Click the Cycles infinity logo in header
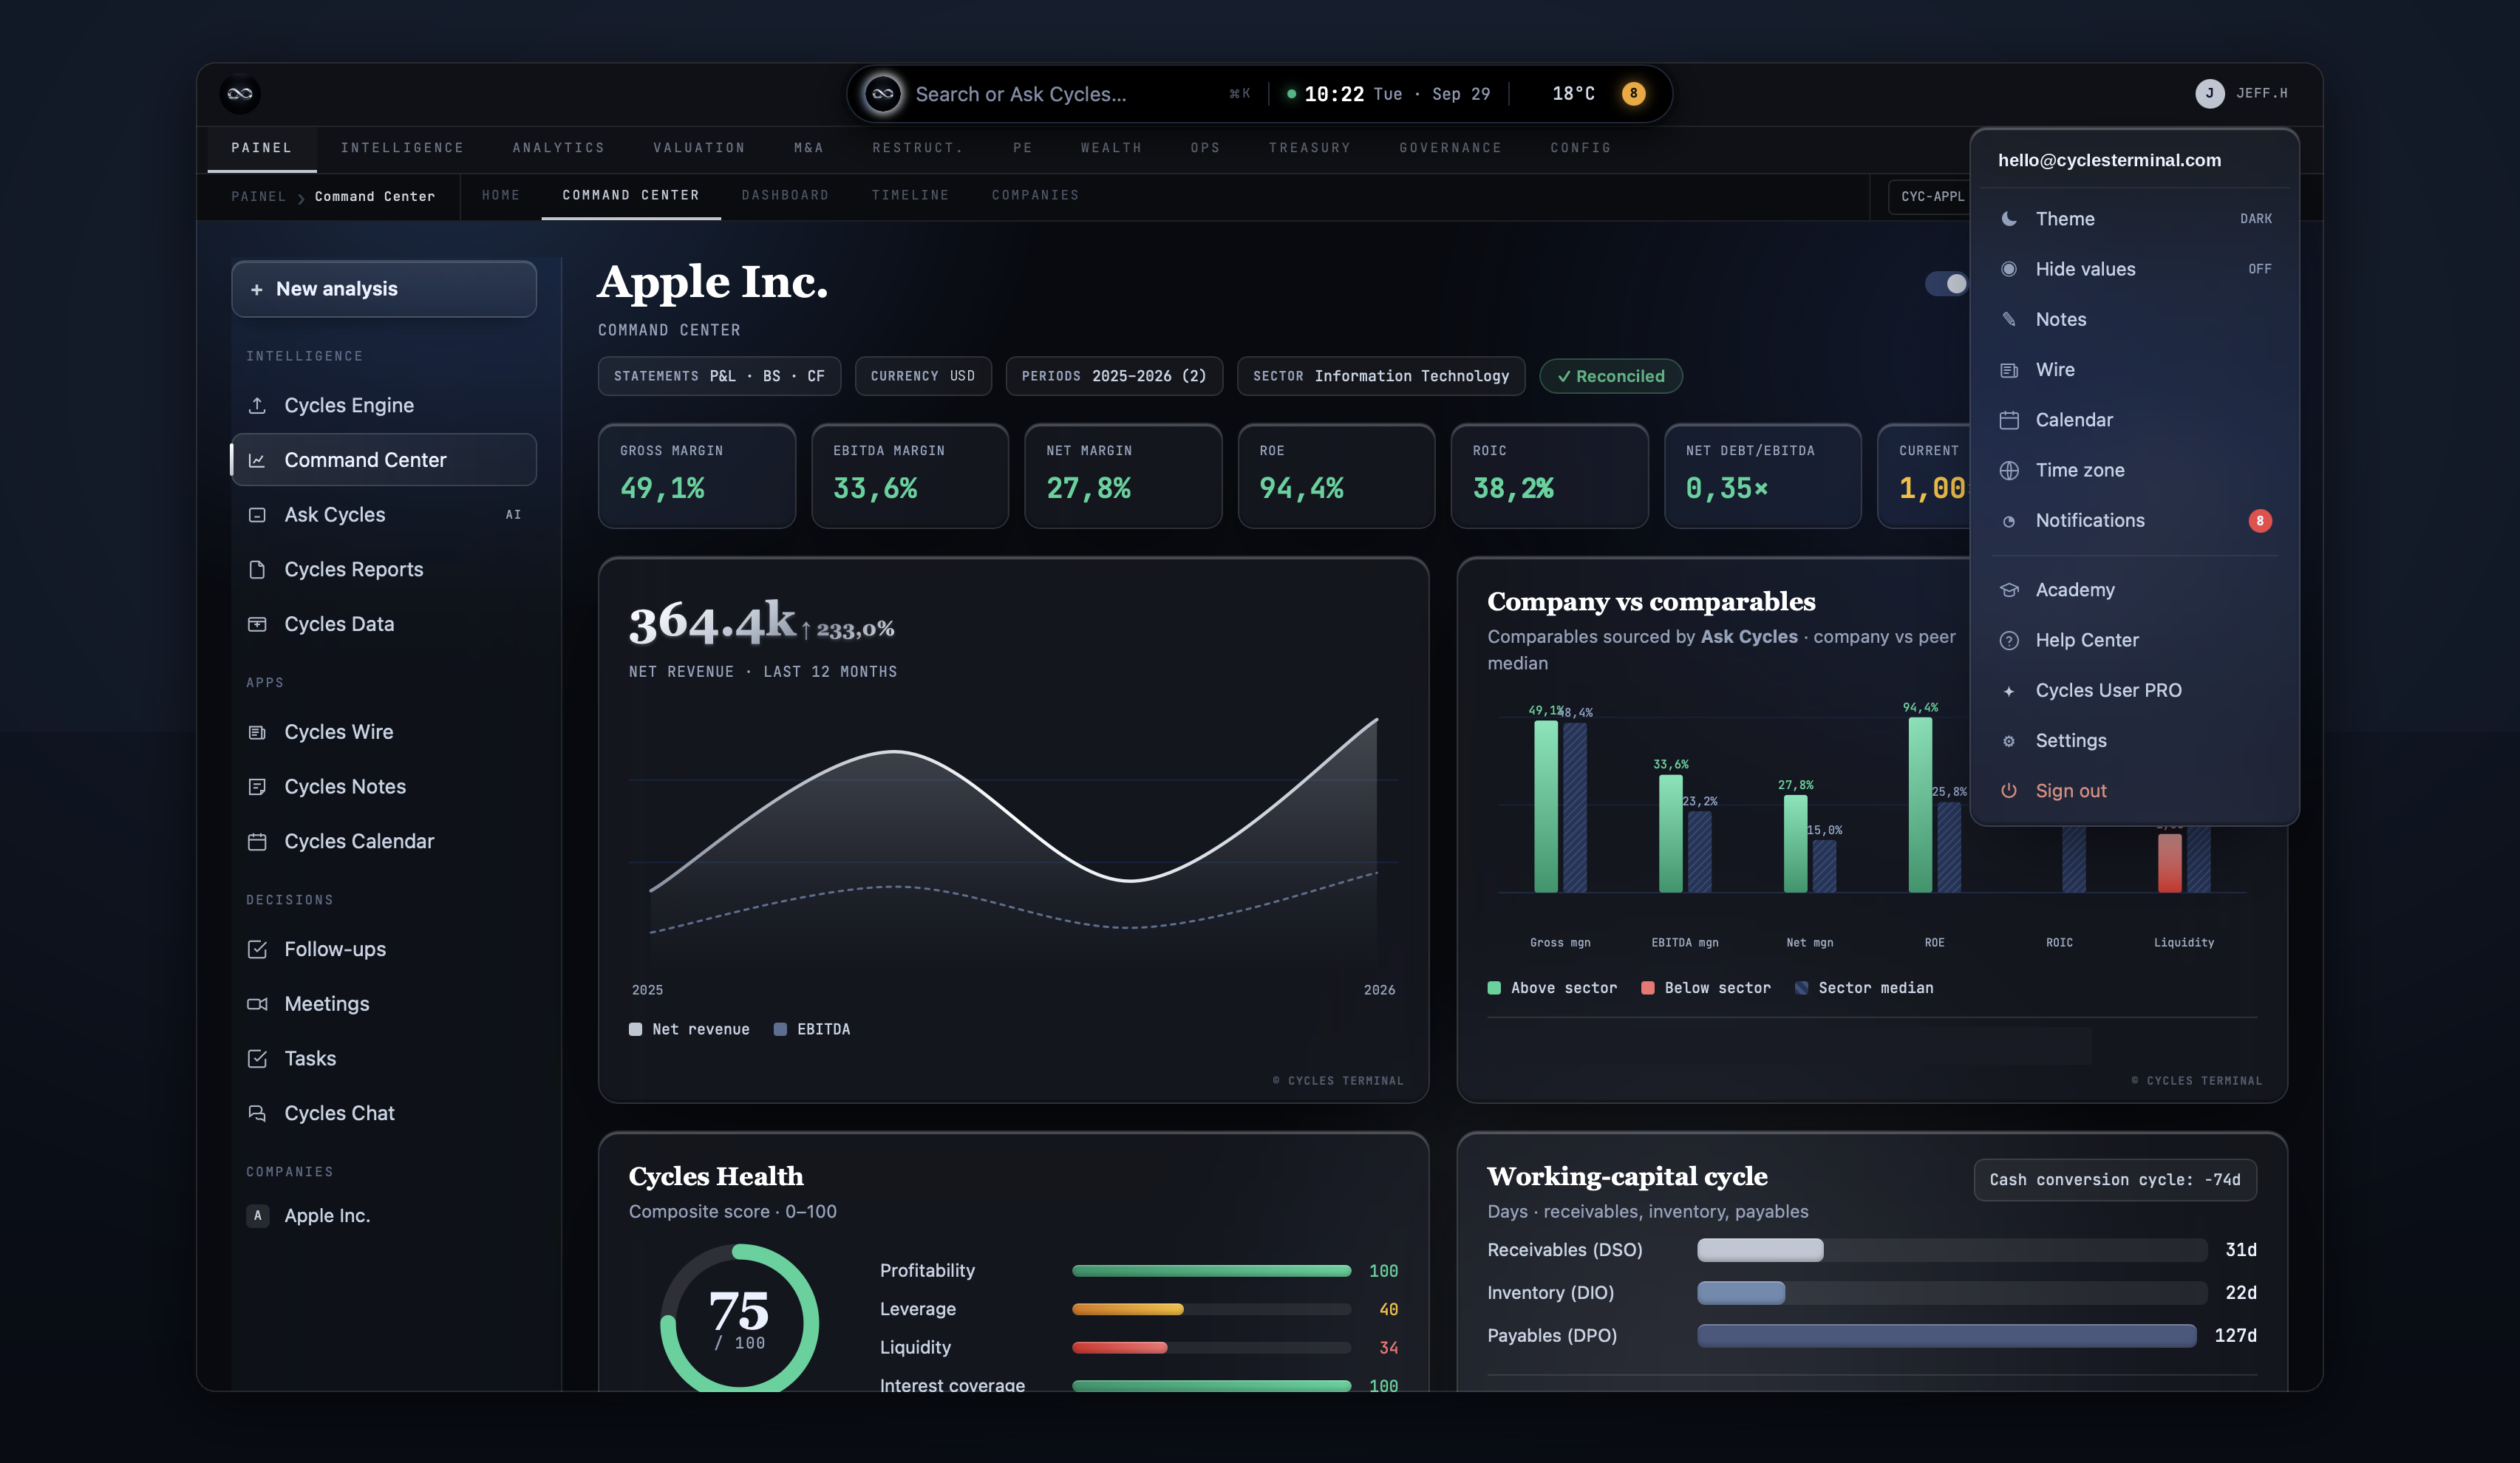This screenshot has width=2520, height=1463. pos(240,94)
